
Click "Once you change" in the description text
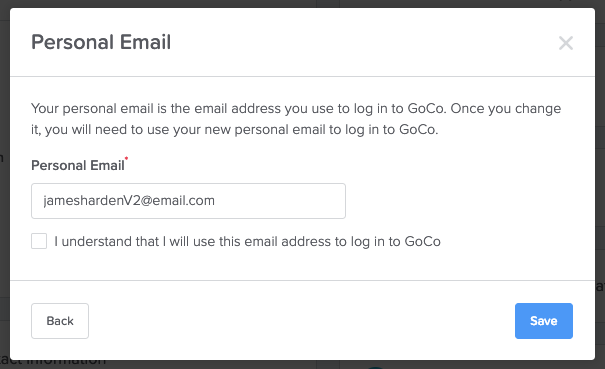(x=506, y=108)
